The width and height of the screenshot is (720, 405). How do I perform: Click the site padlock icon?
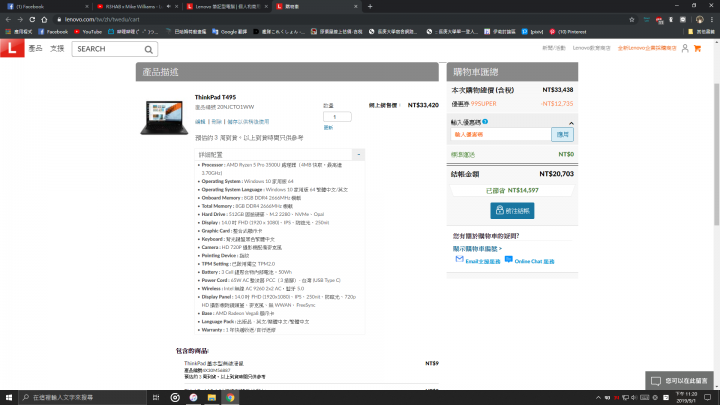point(59,19)
